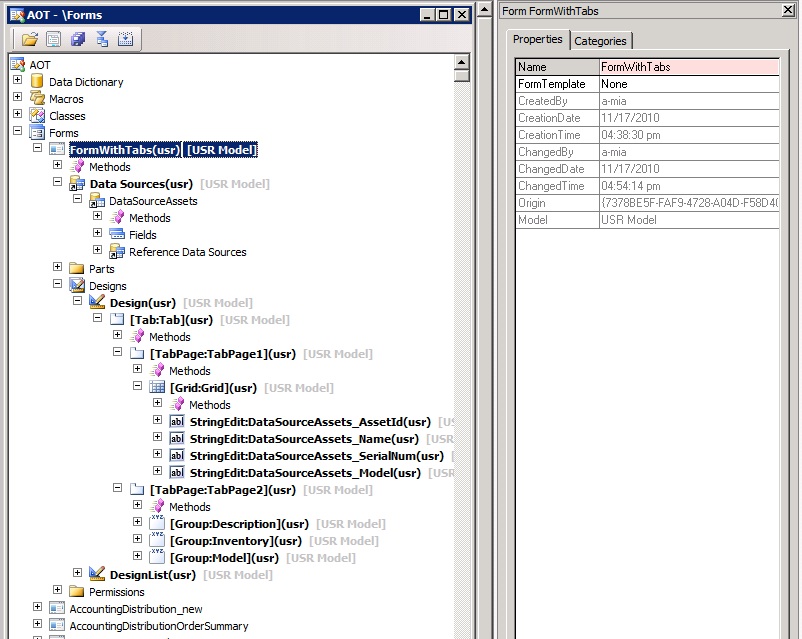The height and width of the screenshot is (639, 802).
Task: Click the DesignList(usr) pencil icon
Action: (x=97, y=574)
